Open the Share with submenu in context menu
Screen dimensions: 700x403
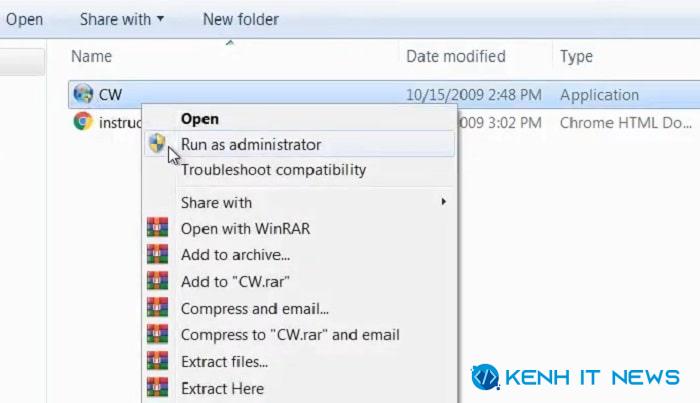[x=300, y=203]
